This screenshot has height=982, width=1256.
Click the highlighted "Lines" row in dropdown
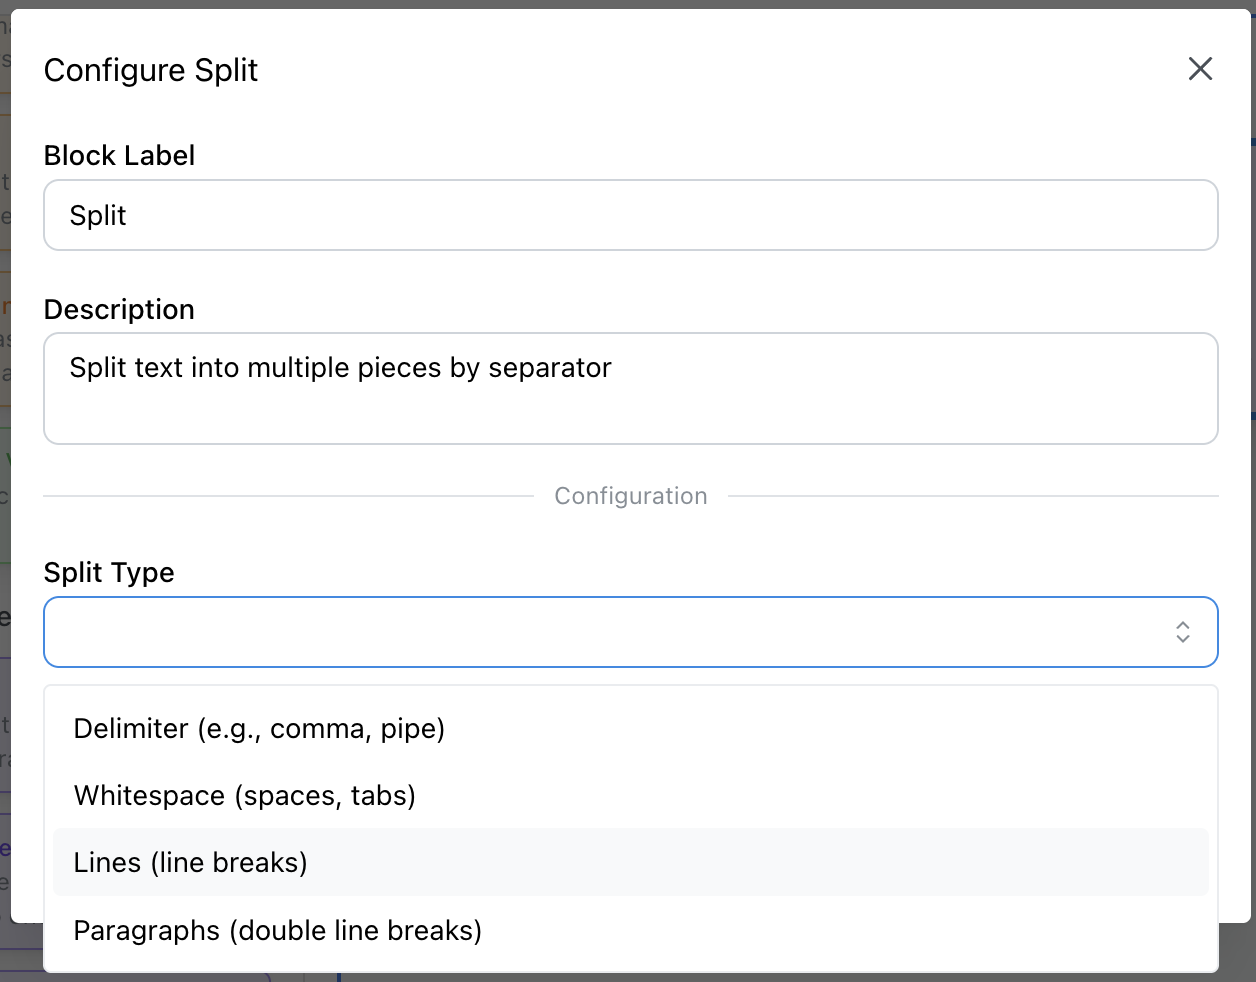tap(630, 862)
